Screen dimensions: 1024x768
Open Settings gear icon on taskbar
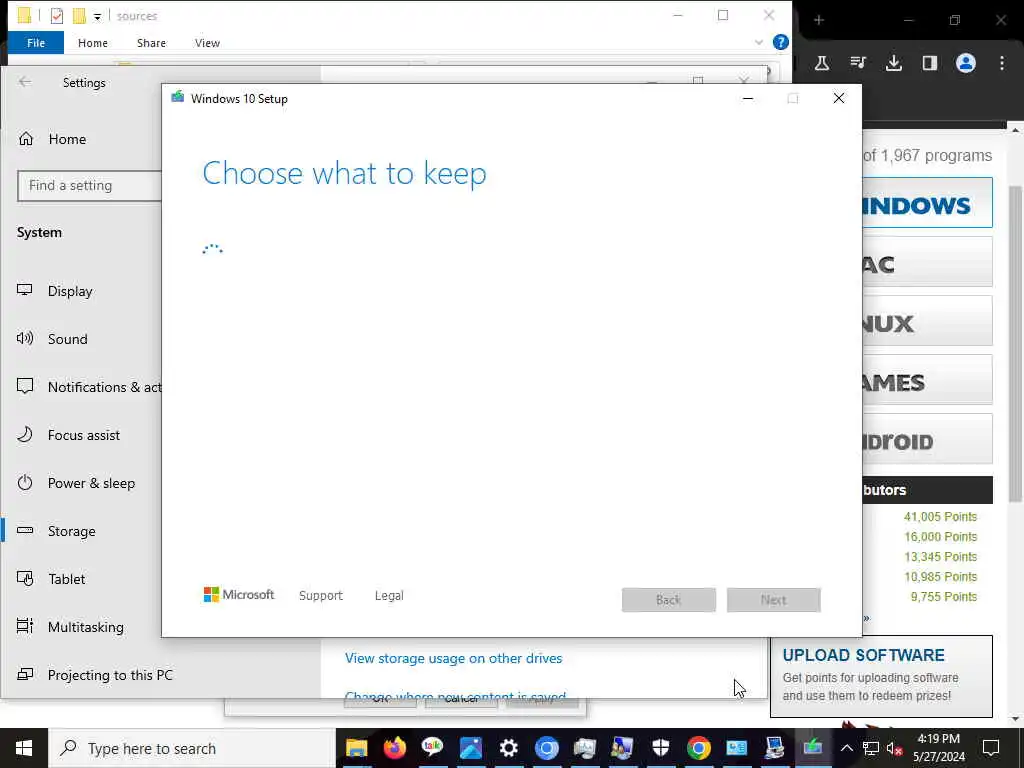[509, 748]
